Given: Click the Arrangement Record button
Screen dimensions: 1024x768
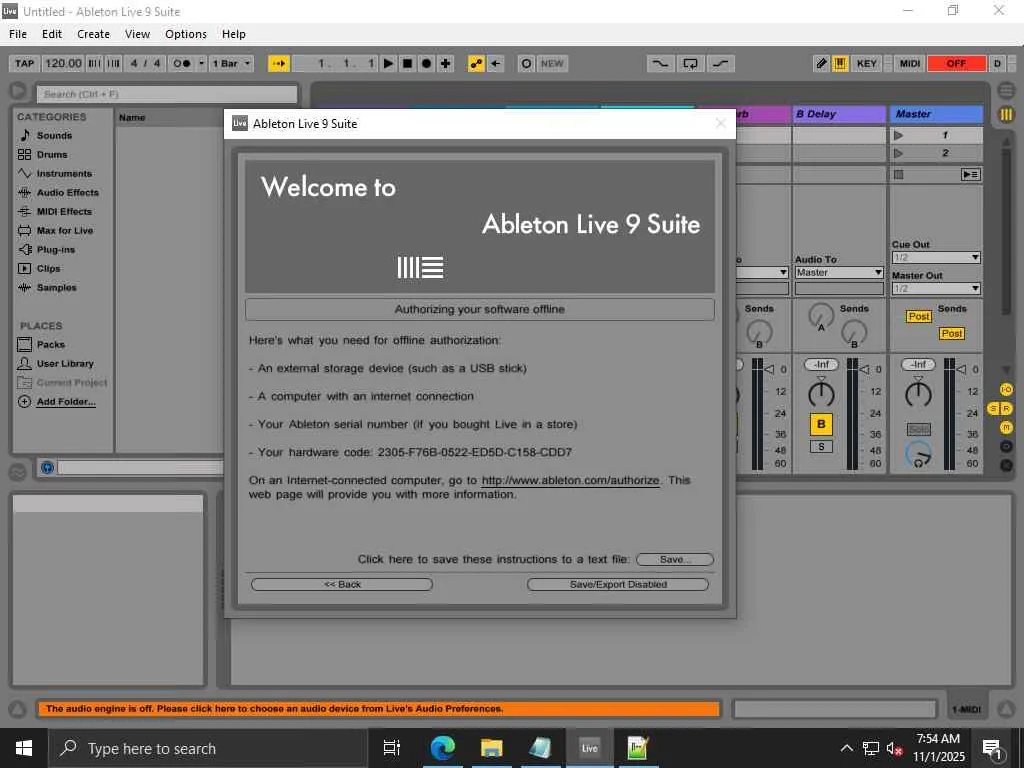Looking at the screenshot, I should coord(426,63).
